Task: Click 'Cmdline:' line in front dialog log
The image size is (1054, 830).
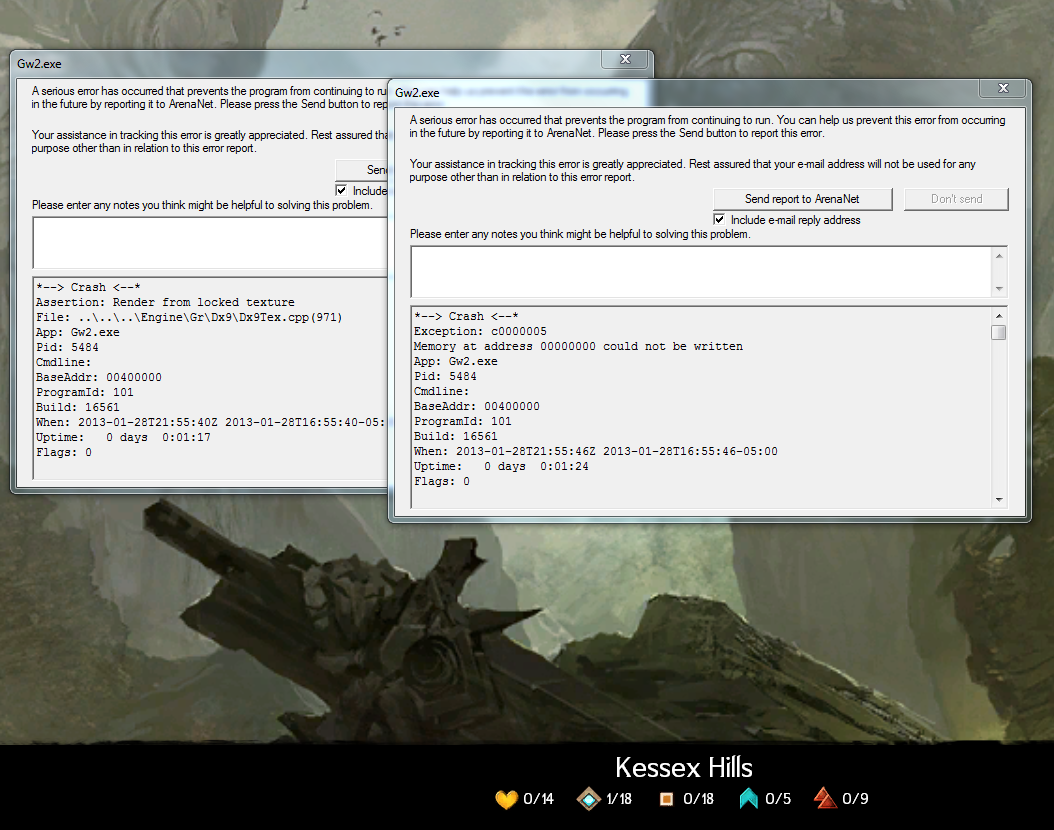Action: tap(442, 391)
